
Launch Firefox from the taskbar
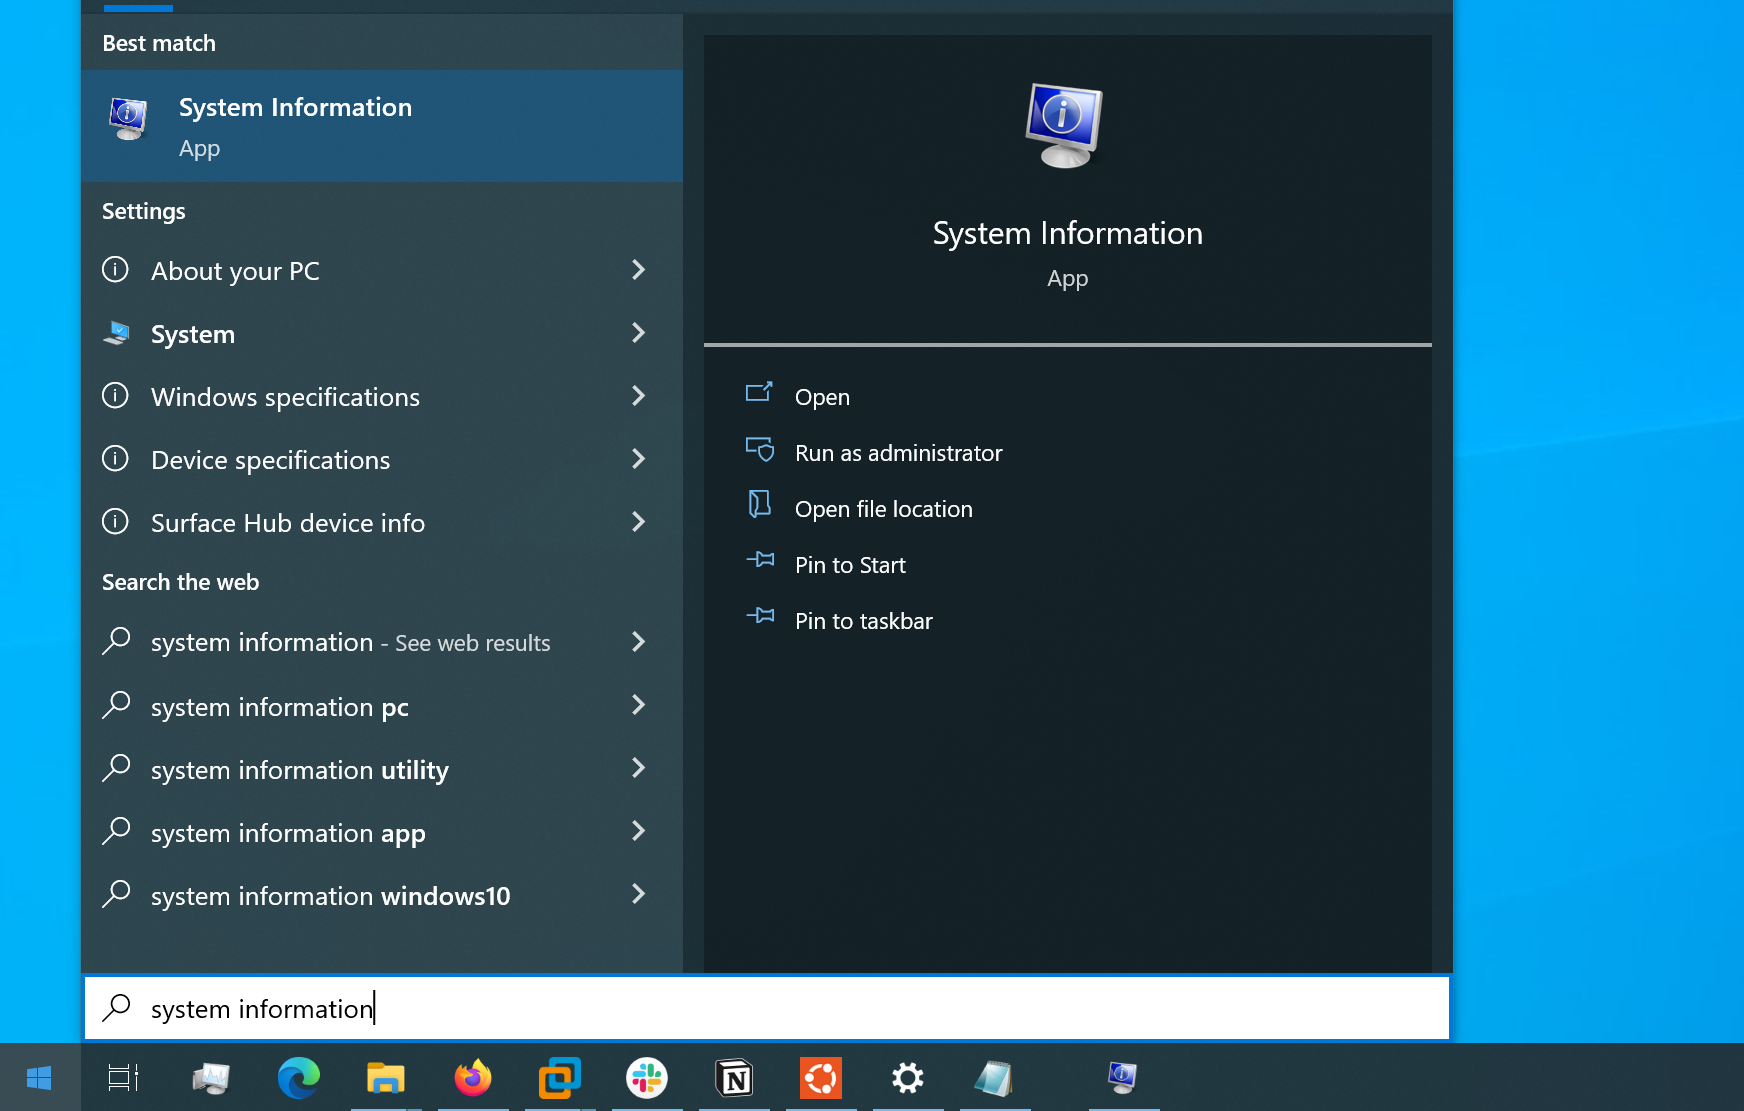(x=472, y=1077)
